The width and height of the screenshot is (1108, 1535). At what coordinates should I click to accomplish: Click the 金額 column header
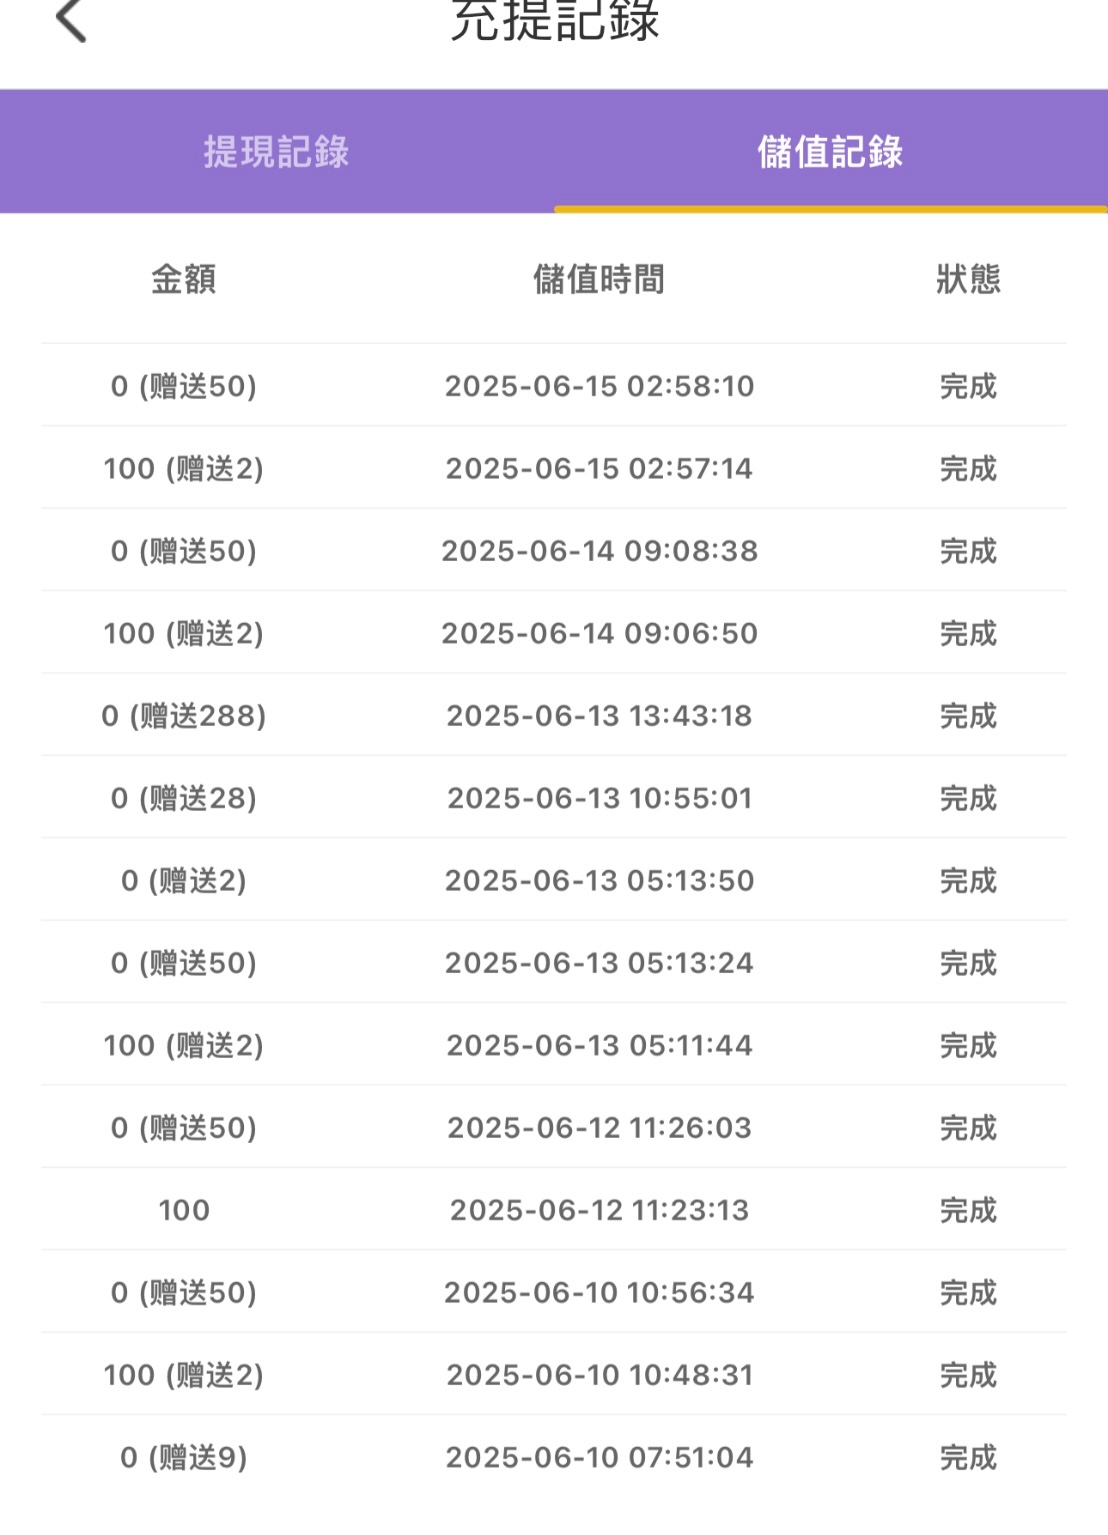[184, 279]
